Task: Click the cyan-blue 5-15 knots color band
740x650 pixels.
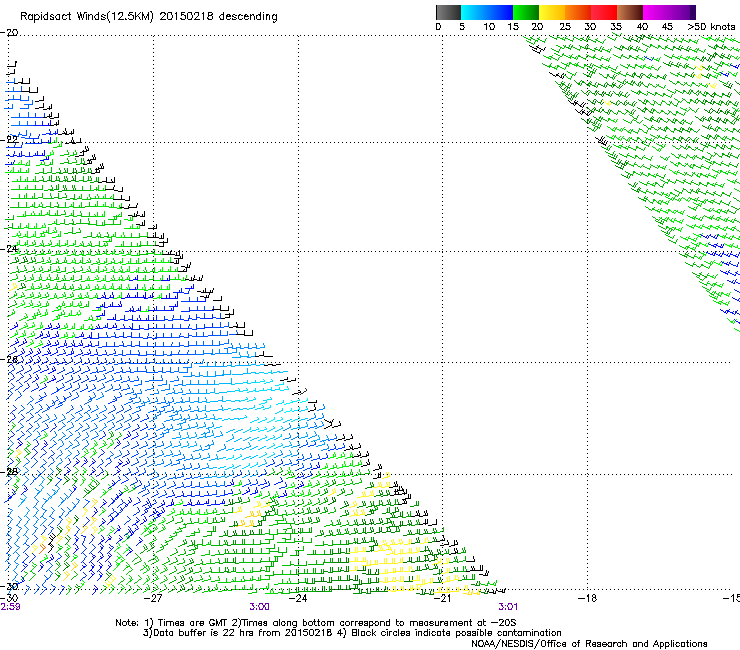Action: (x=487, y=12)
